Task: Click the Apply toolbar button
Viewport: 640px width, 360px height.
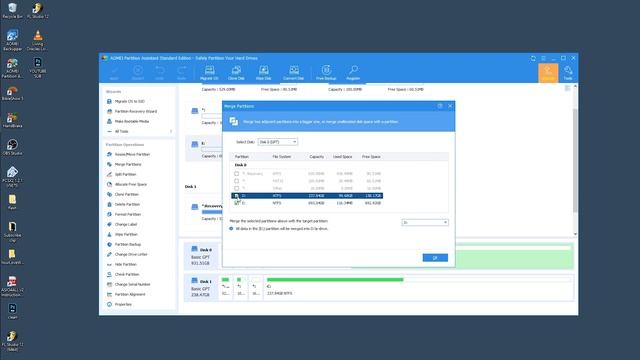Action: tap(114, 73)
